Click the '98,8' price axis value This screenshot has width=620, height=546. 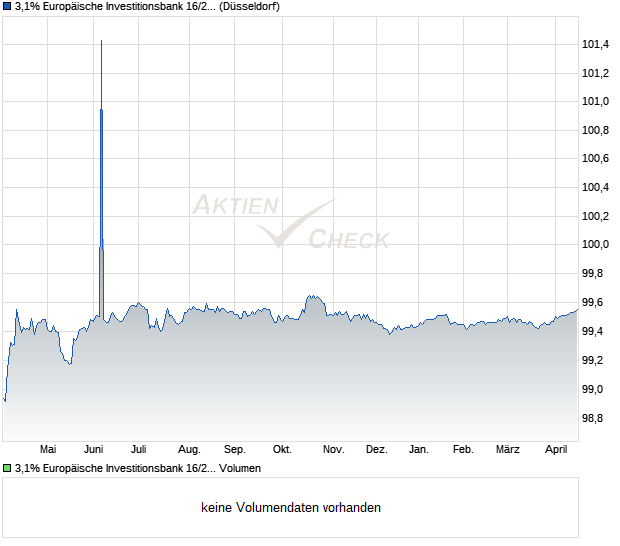click(593, 418)
